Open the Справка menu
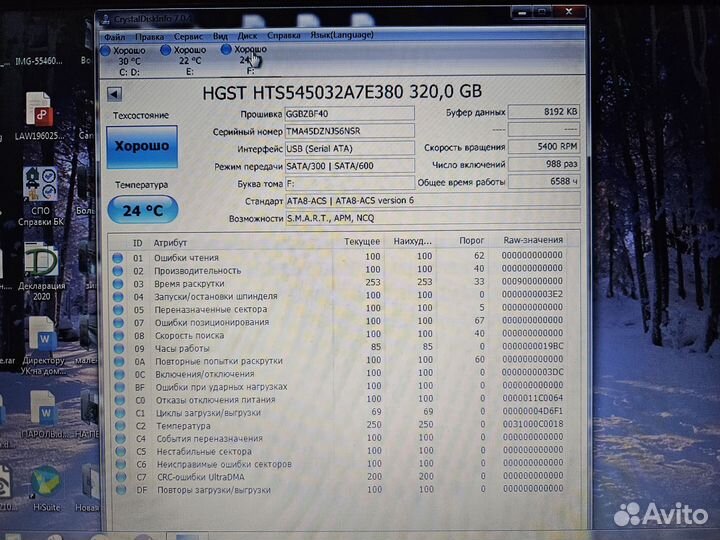Screen dimensions: 720x540 [284, 35]
